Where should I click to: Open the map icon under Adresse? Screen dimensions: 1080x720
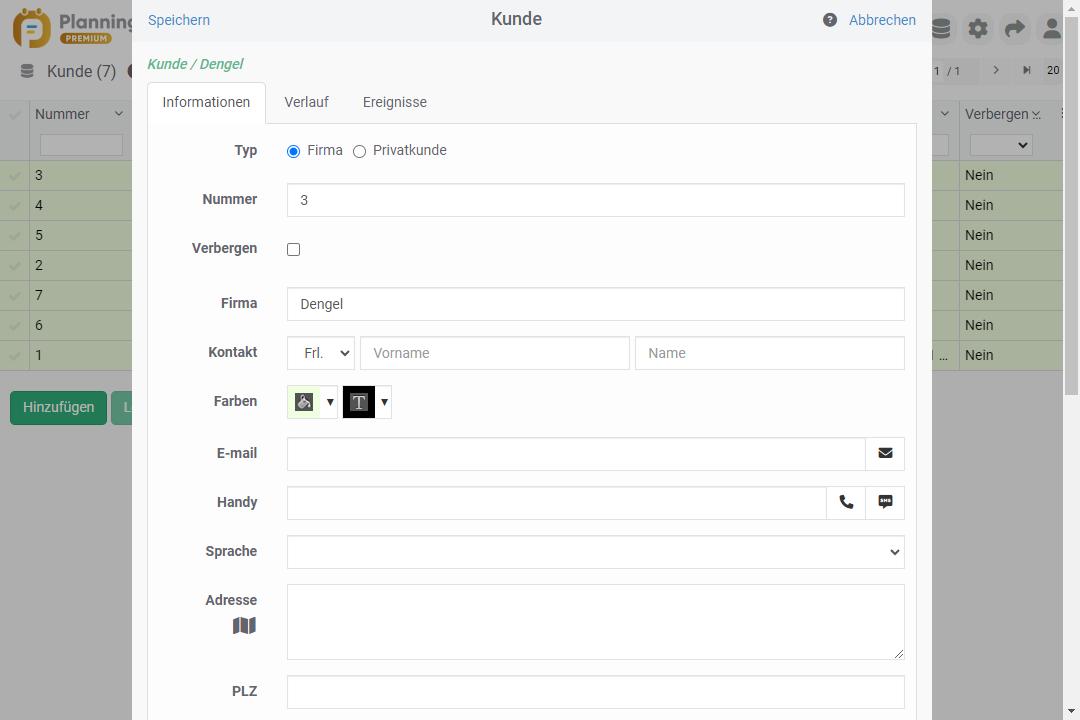pos(244,626)
